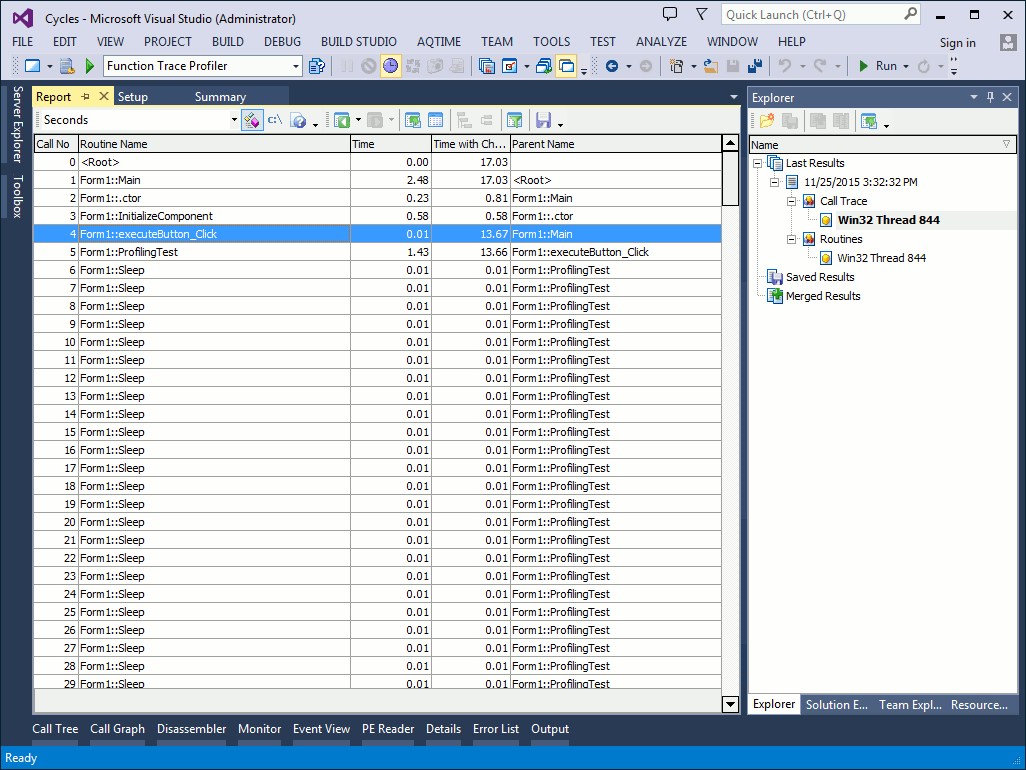Collapse the Routines tree node
Viewport: 1026px width, 770px height.
(792, 239)
